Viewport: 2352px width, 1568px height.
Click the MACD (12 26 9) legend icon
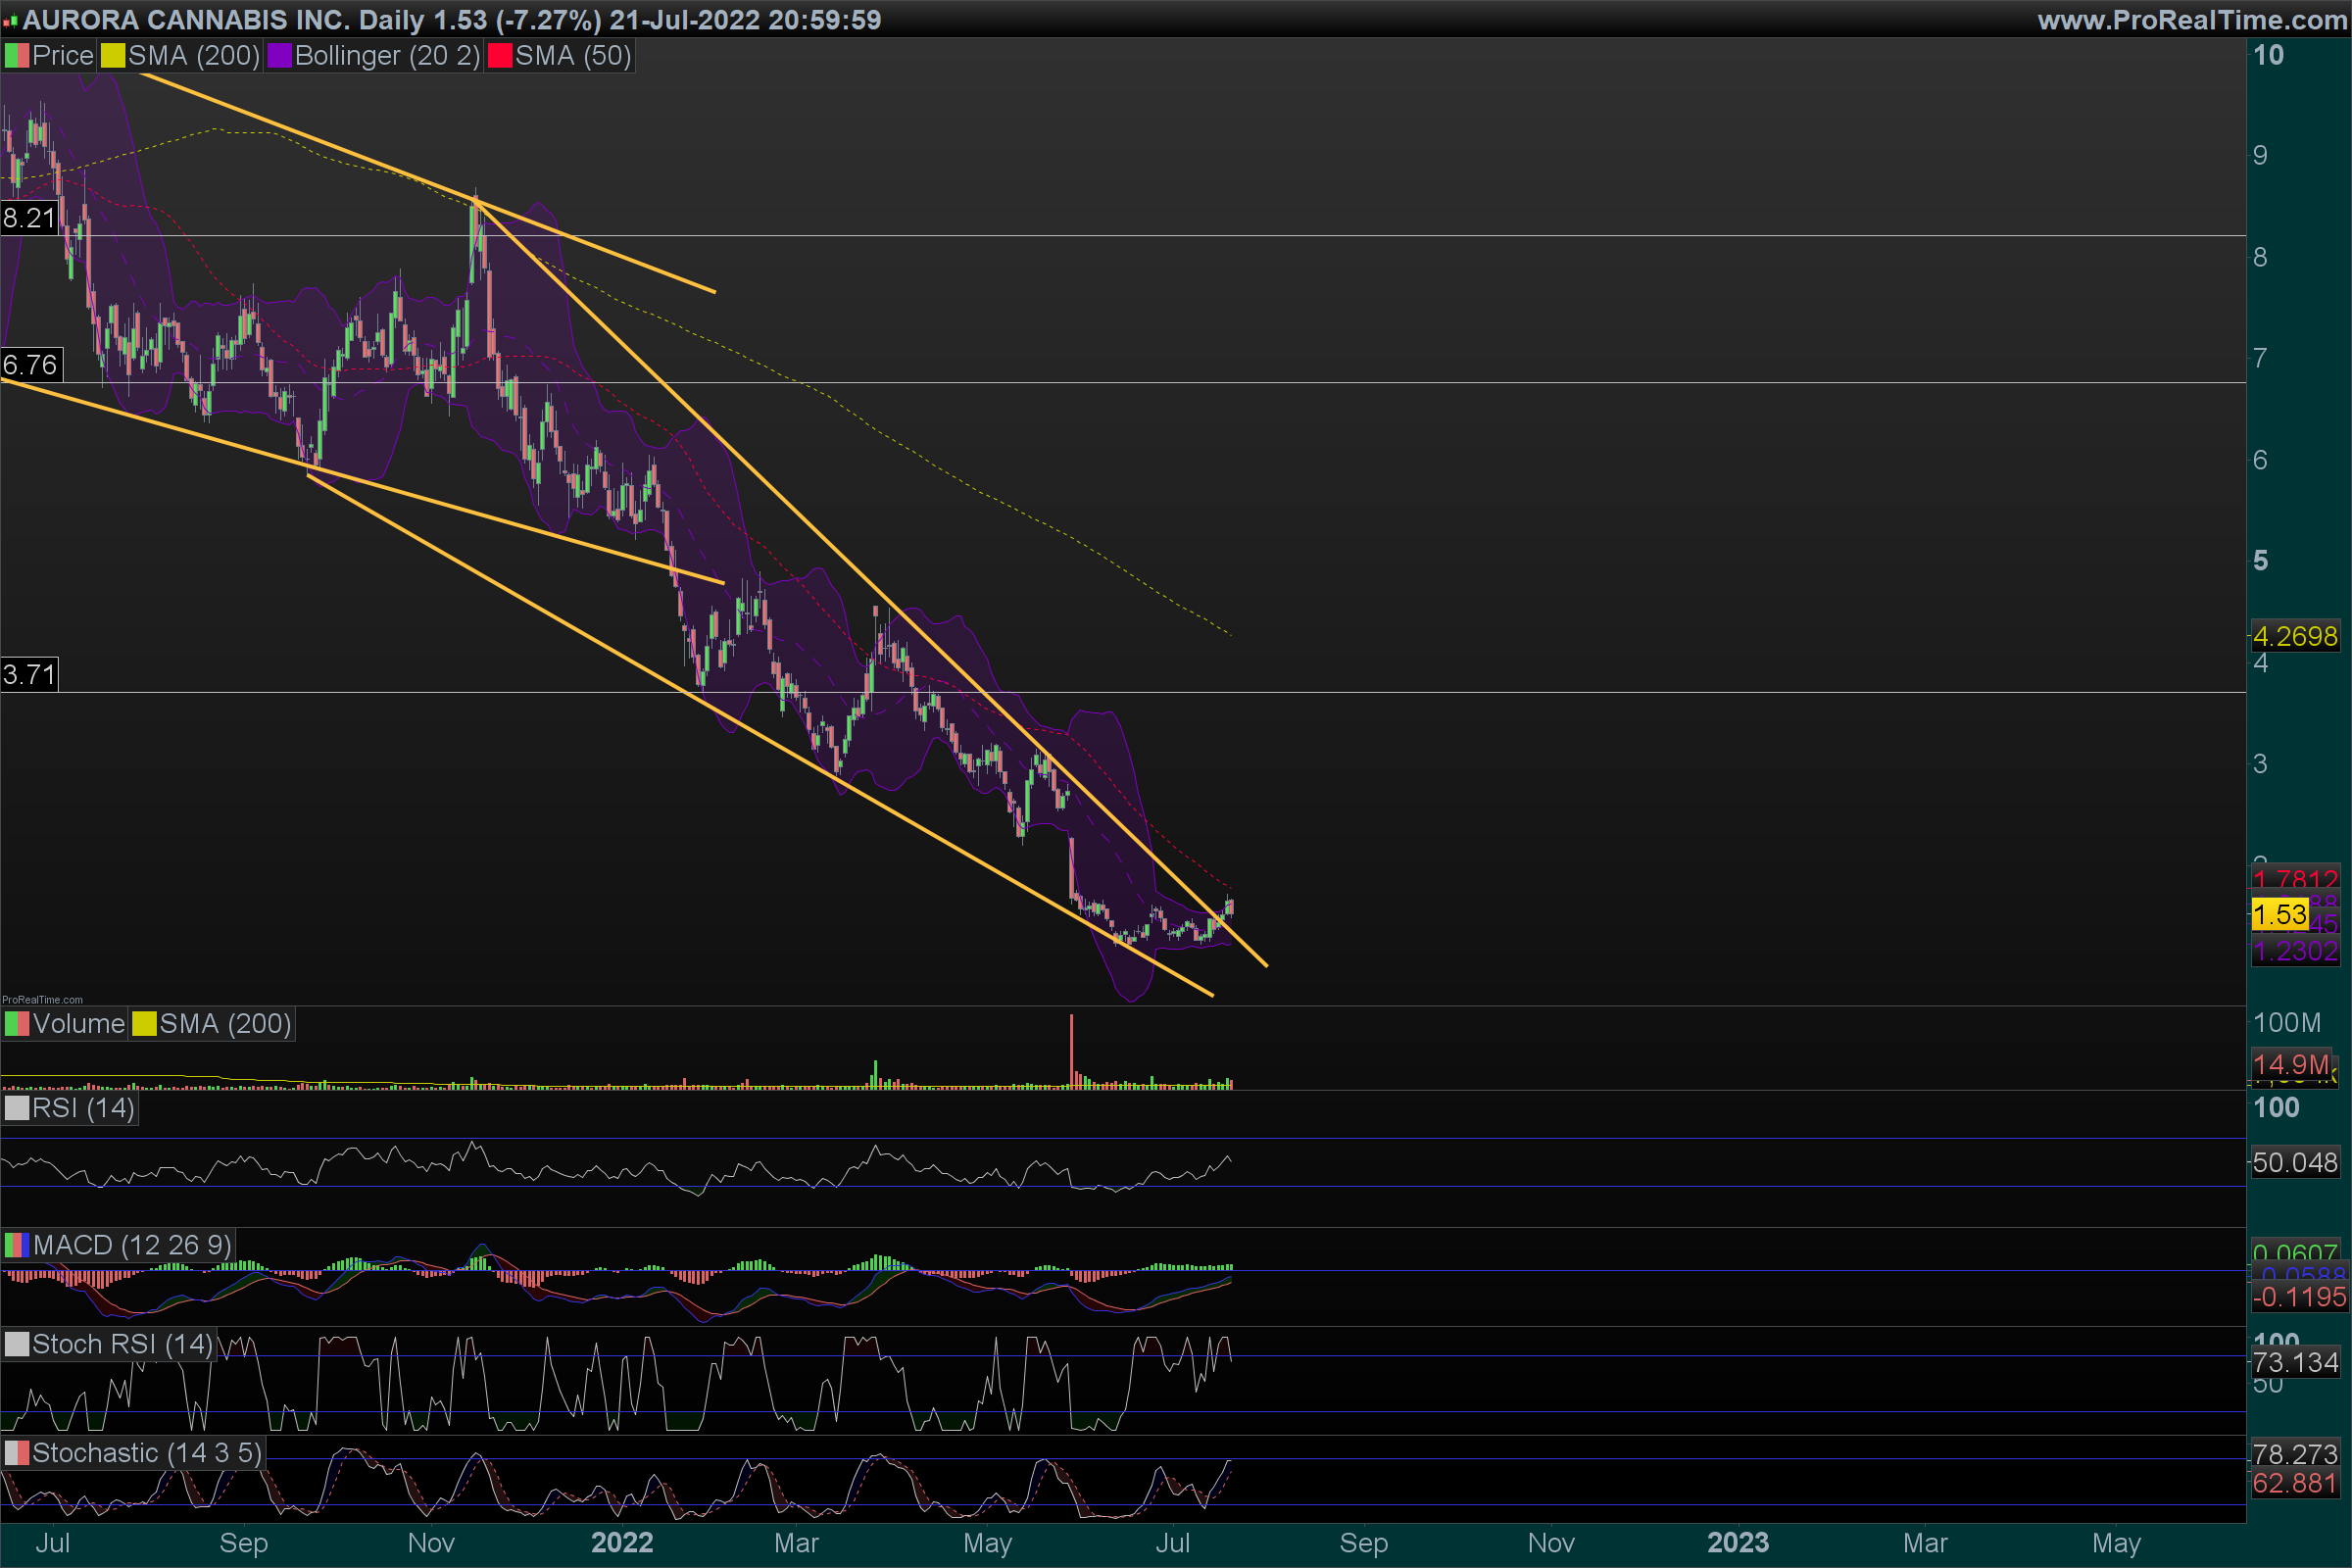pos(17,1245)
